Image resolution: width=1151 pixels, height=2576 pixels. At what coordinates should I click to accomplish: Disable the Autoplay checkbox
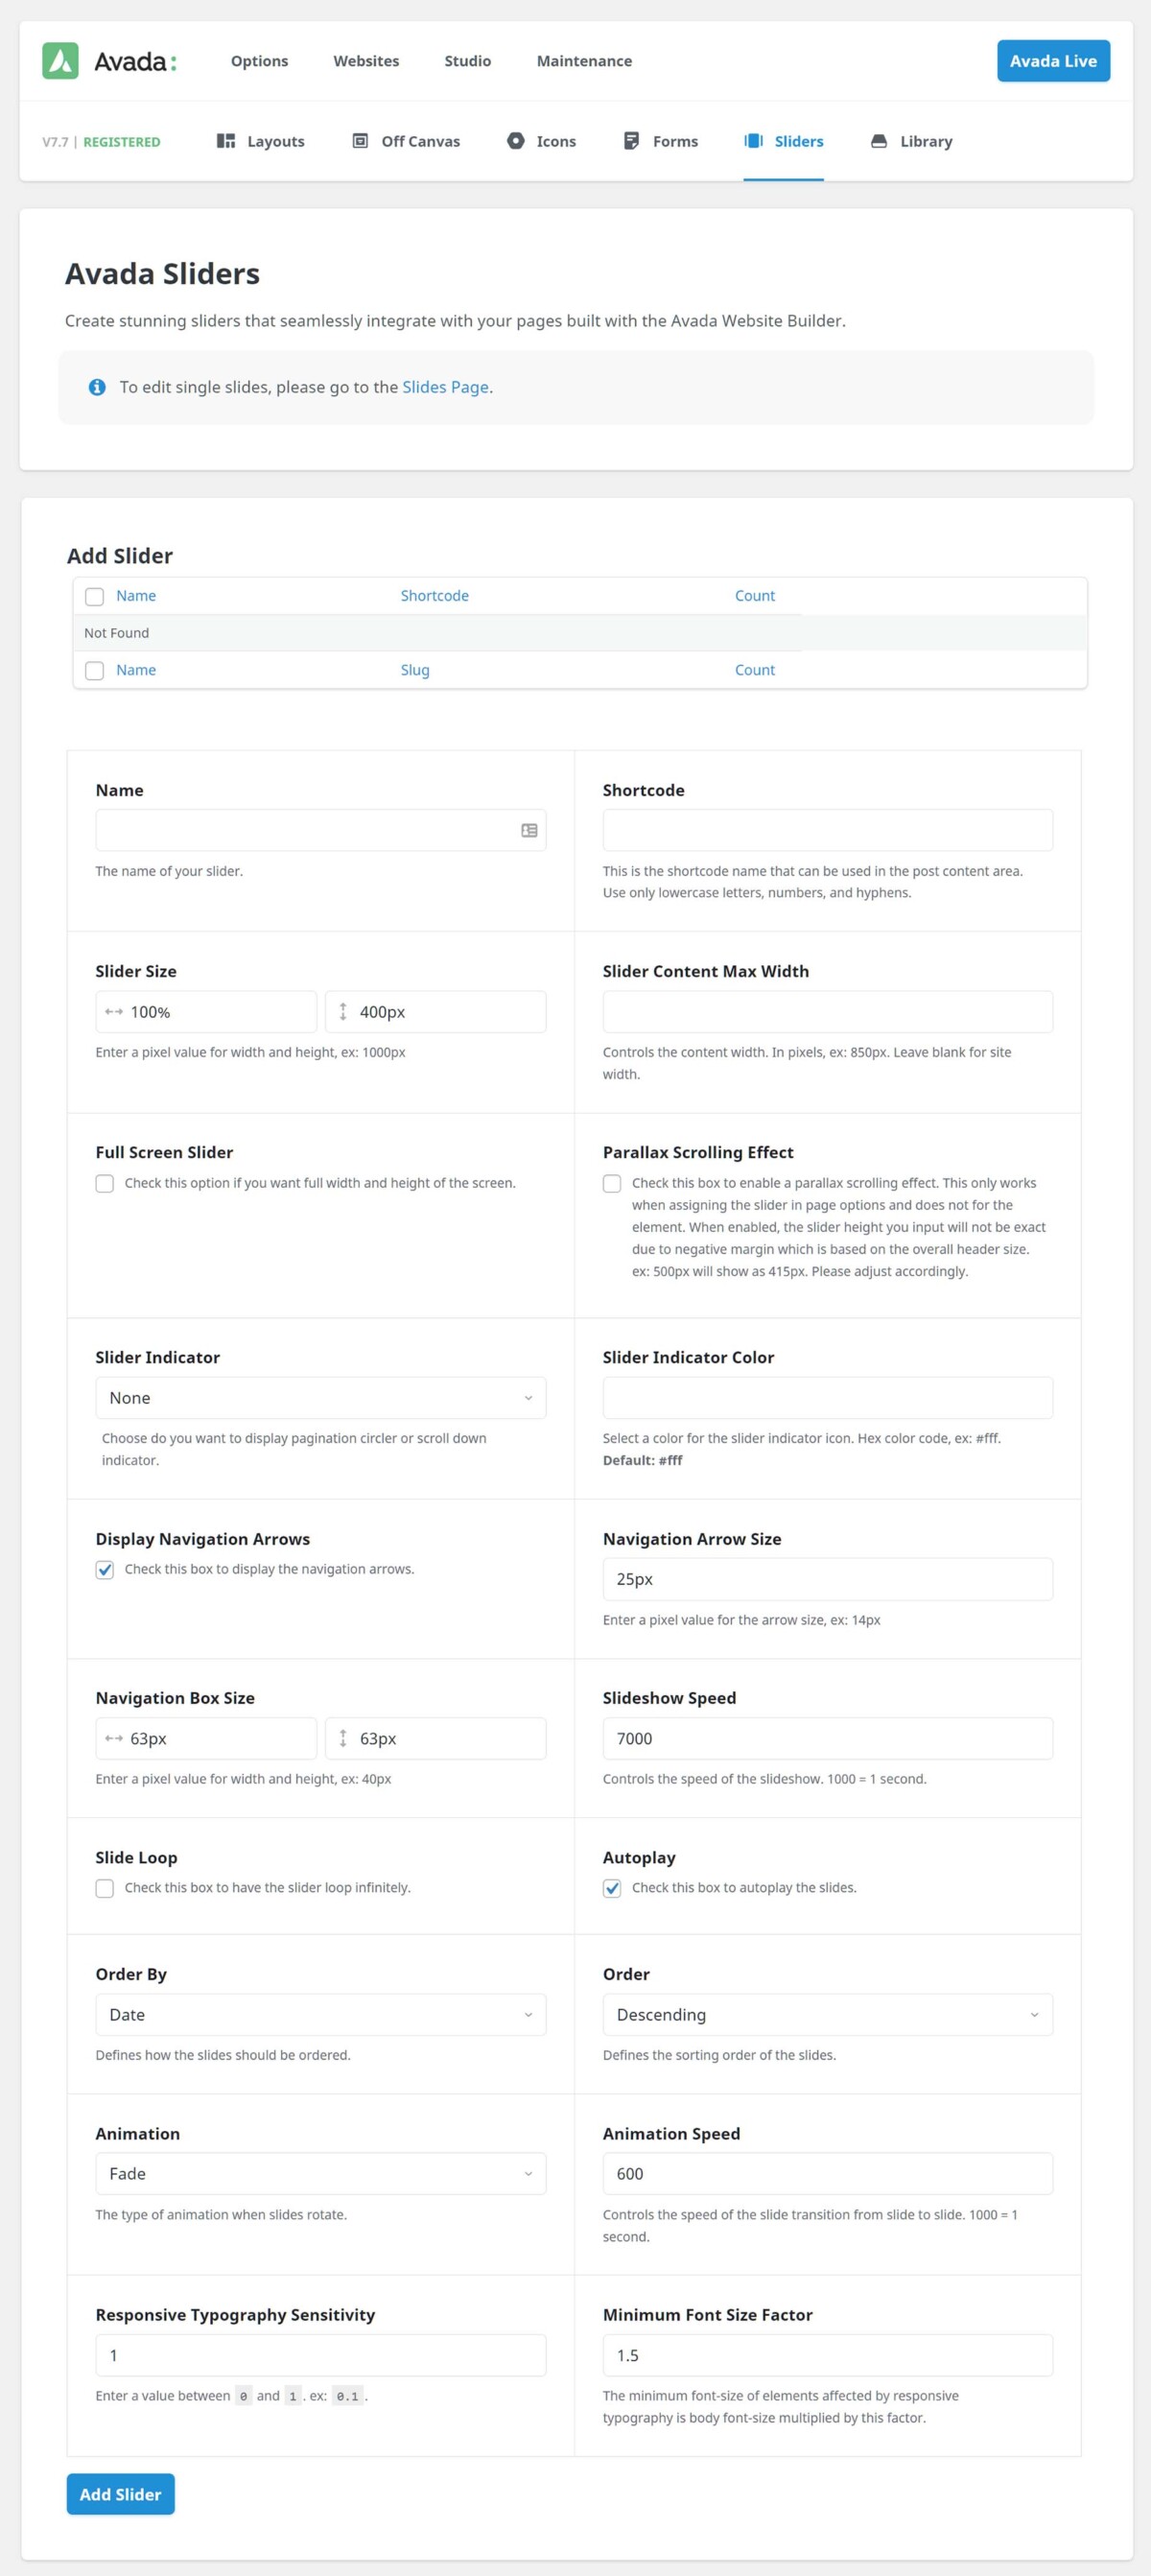pyautogui.click(x=612, y=1888)
